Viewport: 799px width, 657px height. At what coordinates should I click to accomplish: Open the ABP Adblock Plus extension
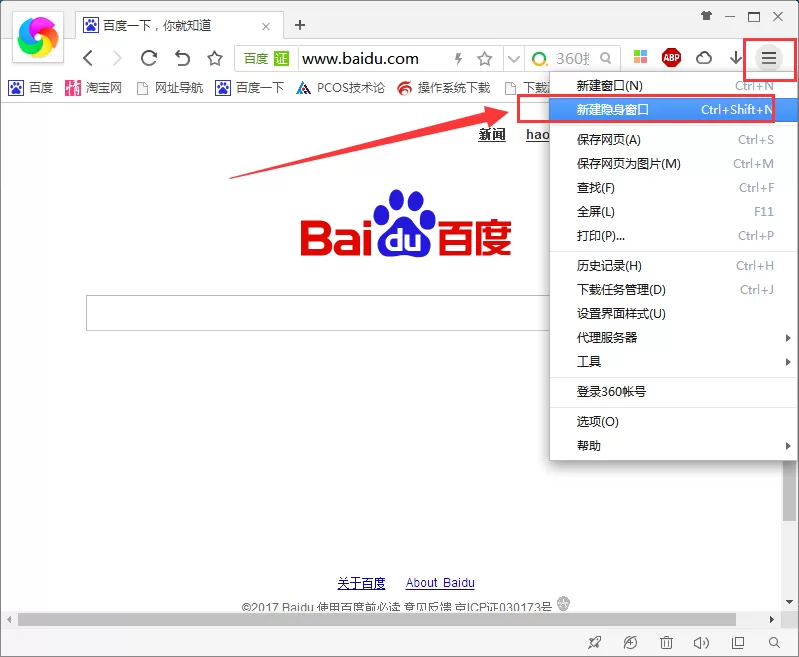[x=671, y=58]
